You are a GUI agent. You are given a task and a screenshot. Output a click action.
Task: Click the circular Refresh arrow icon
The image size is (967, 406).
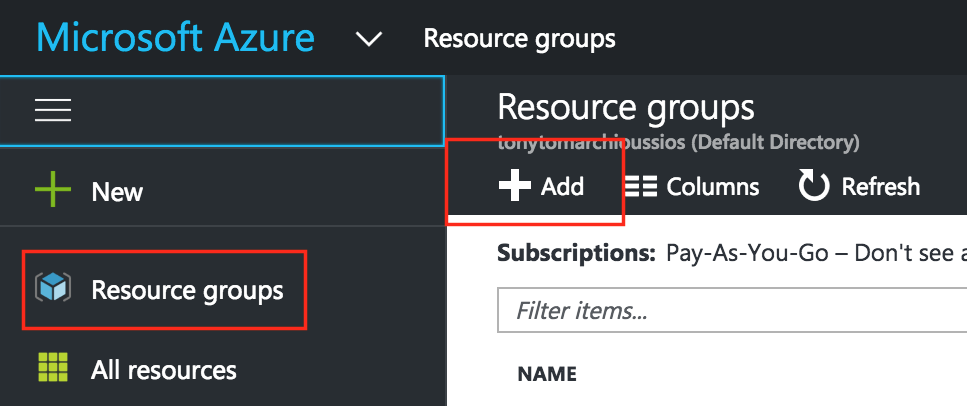coord(814,186)
